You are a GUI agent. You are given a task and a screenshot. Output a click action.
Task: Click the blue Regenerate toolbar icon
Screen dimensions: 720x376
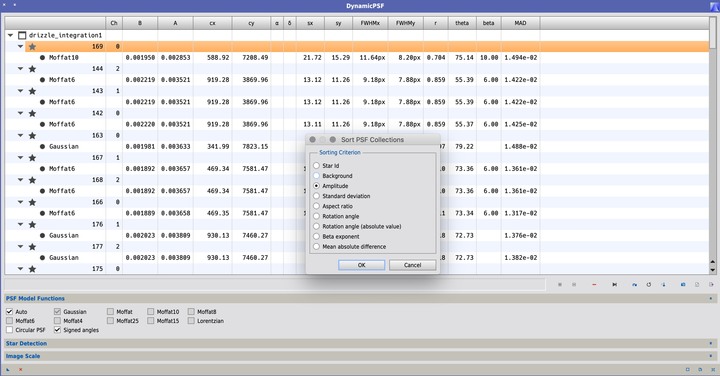tap(635, 285)
